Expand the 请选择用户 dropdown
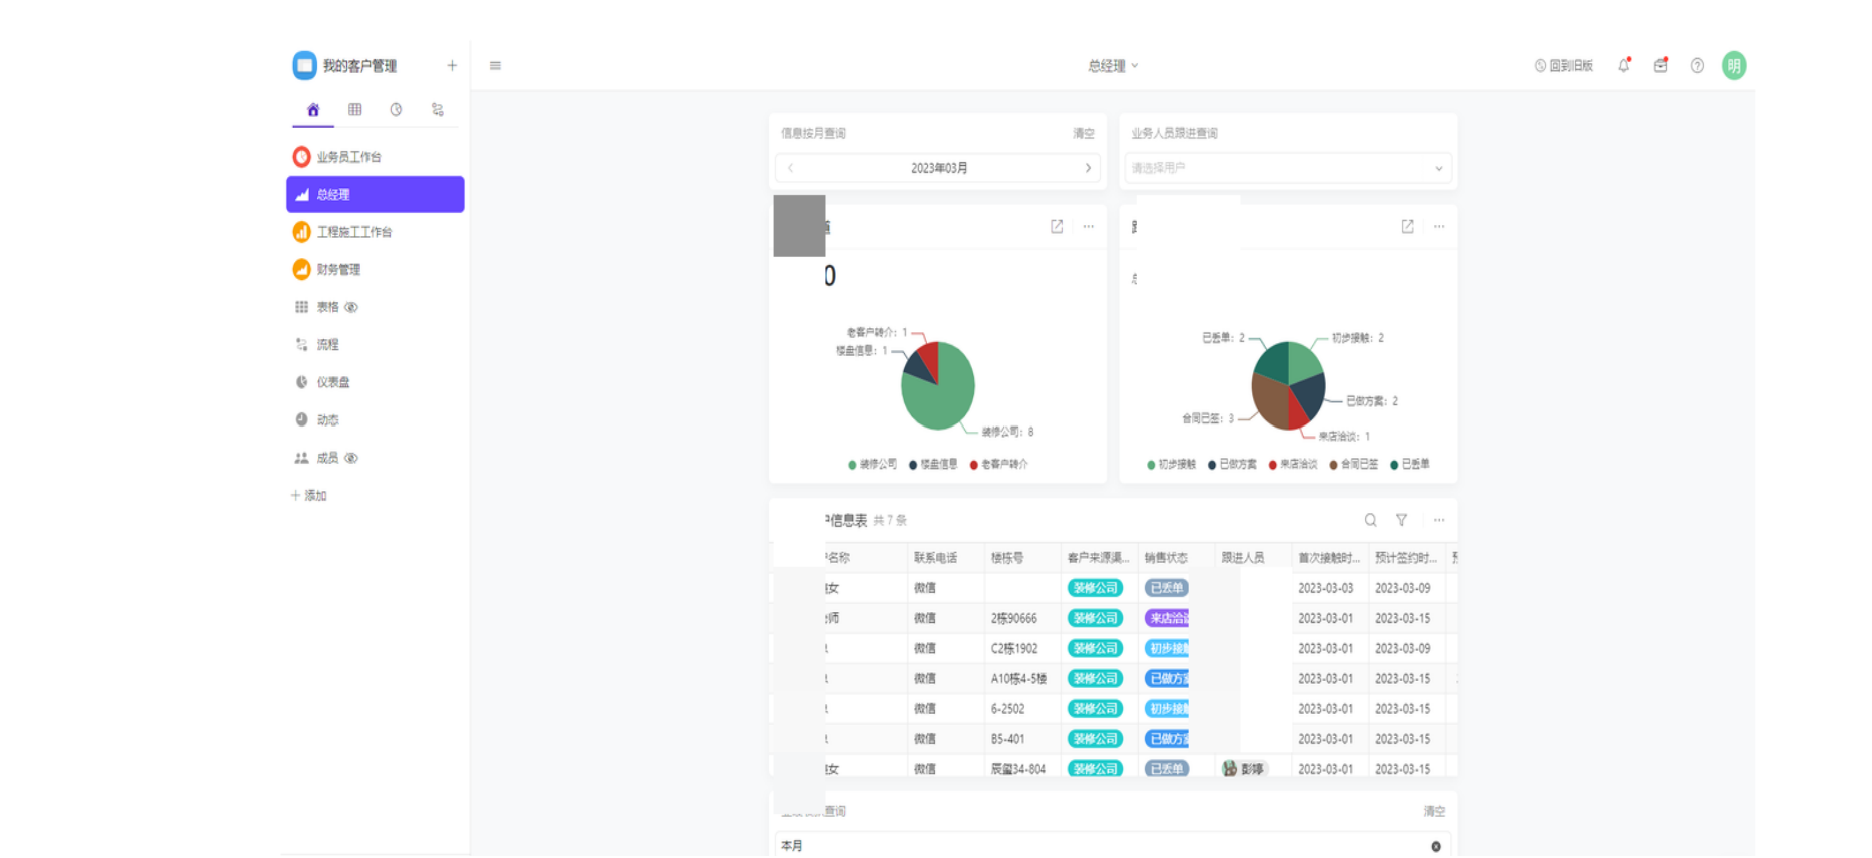The height and width of the screenshot is (858, 1872). (1287, 168)
